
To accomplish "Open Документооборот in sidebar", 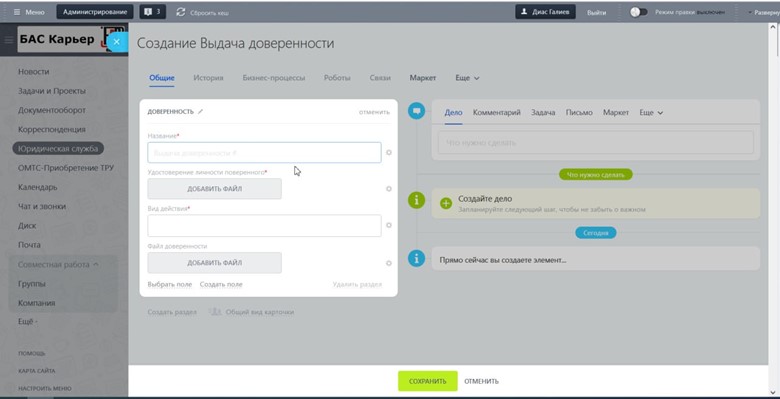I will [x=52, y=110].
